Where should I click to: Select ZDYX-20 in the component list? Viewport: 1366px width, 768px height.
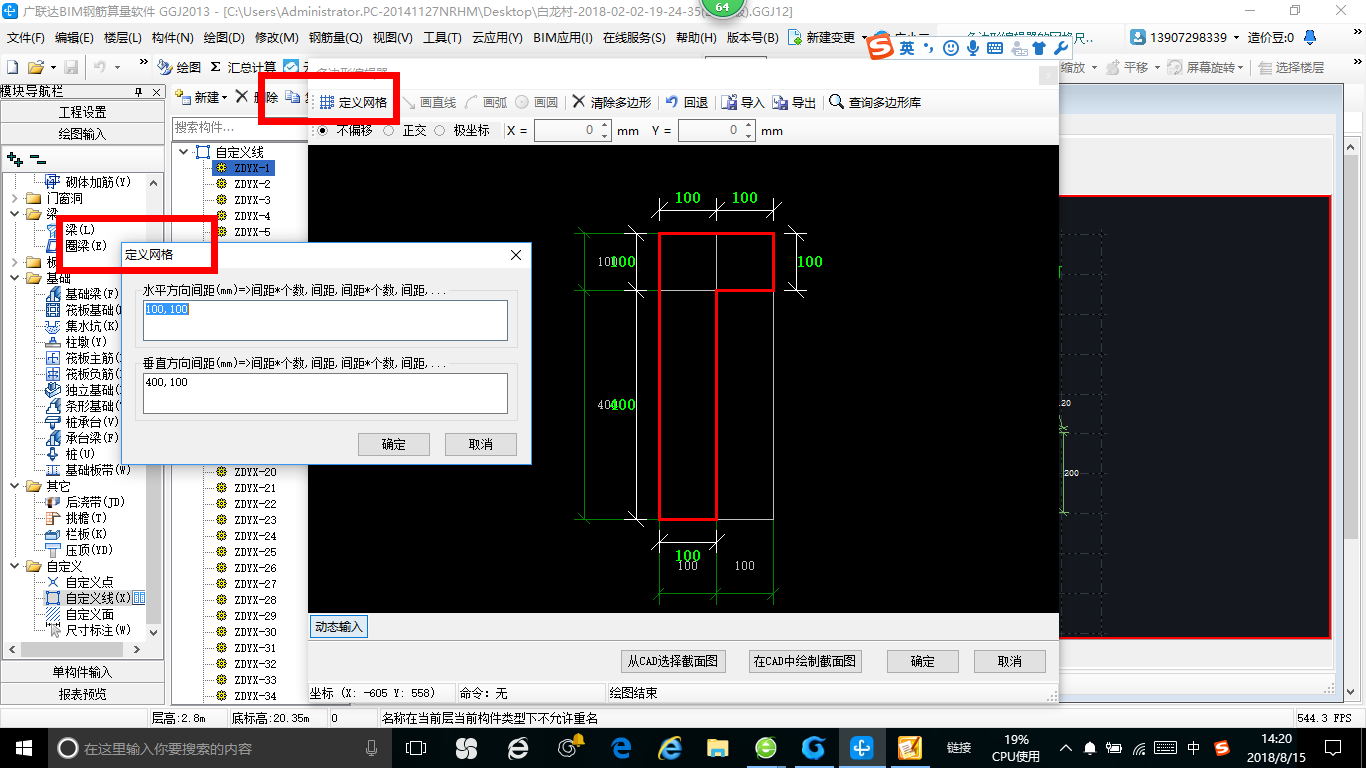[x=255, y=472]
